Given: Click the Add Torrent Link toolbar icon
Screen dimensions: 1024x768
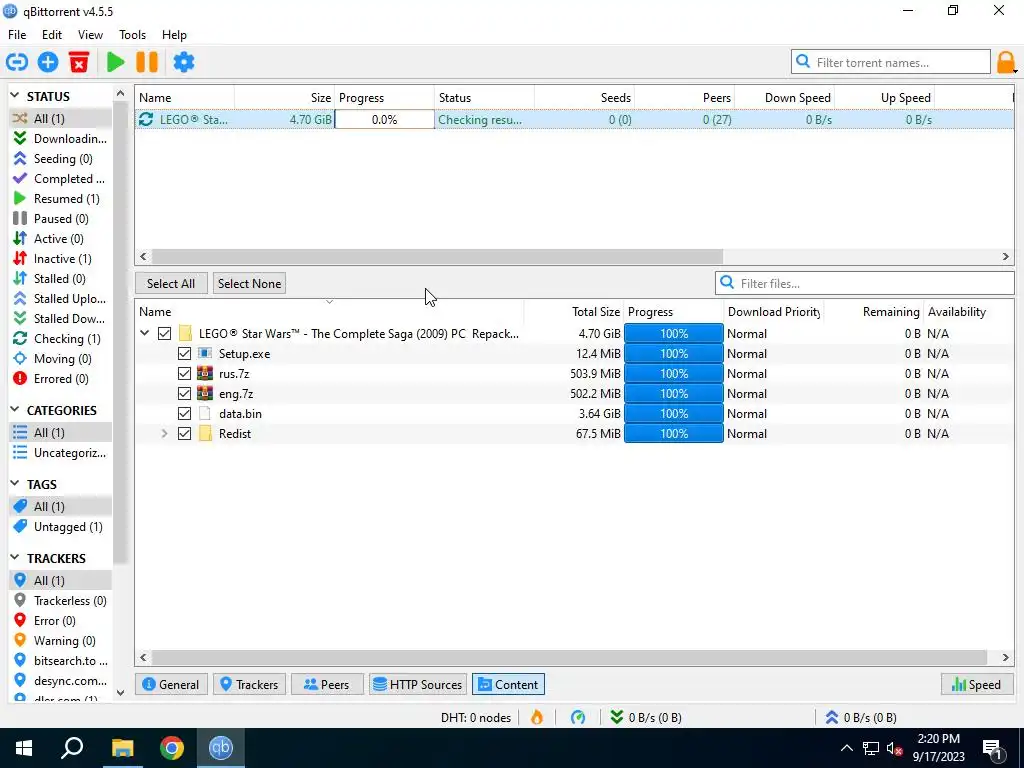Looking at the screenshot, I should (17, 62).
